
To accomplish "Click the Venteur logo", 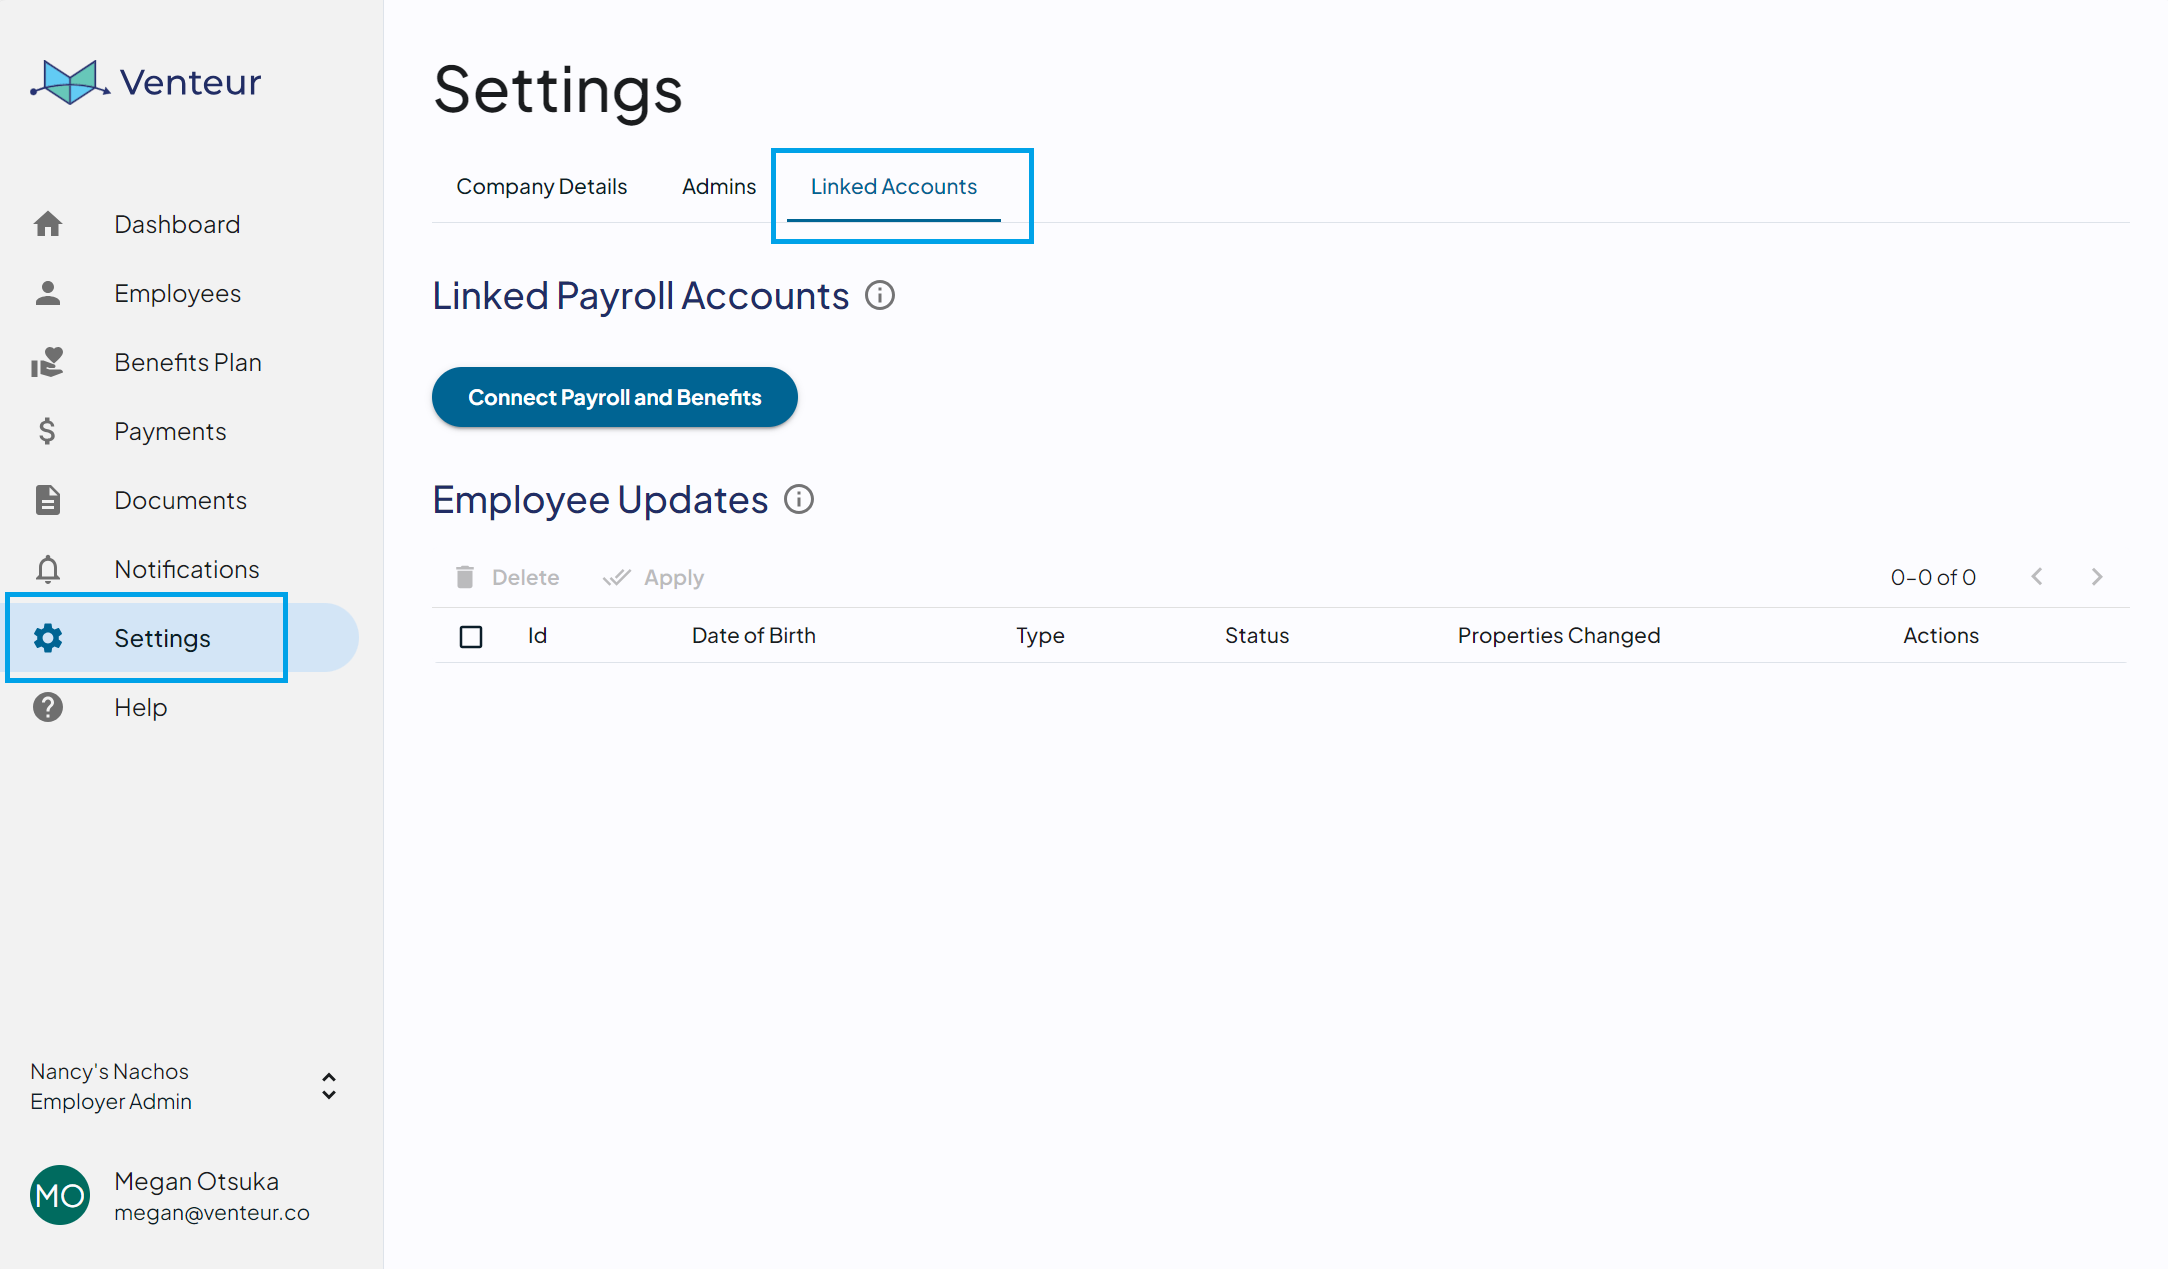I will click(146, 82).
